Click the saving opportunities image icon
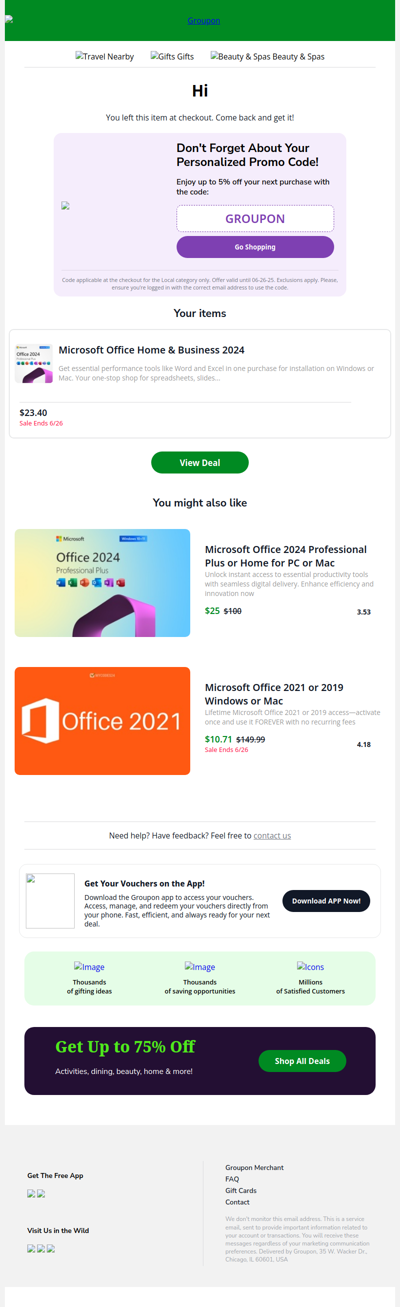Image resolution: width=400 pixels, height=1307 pixels. 200,967
